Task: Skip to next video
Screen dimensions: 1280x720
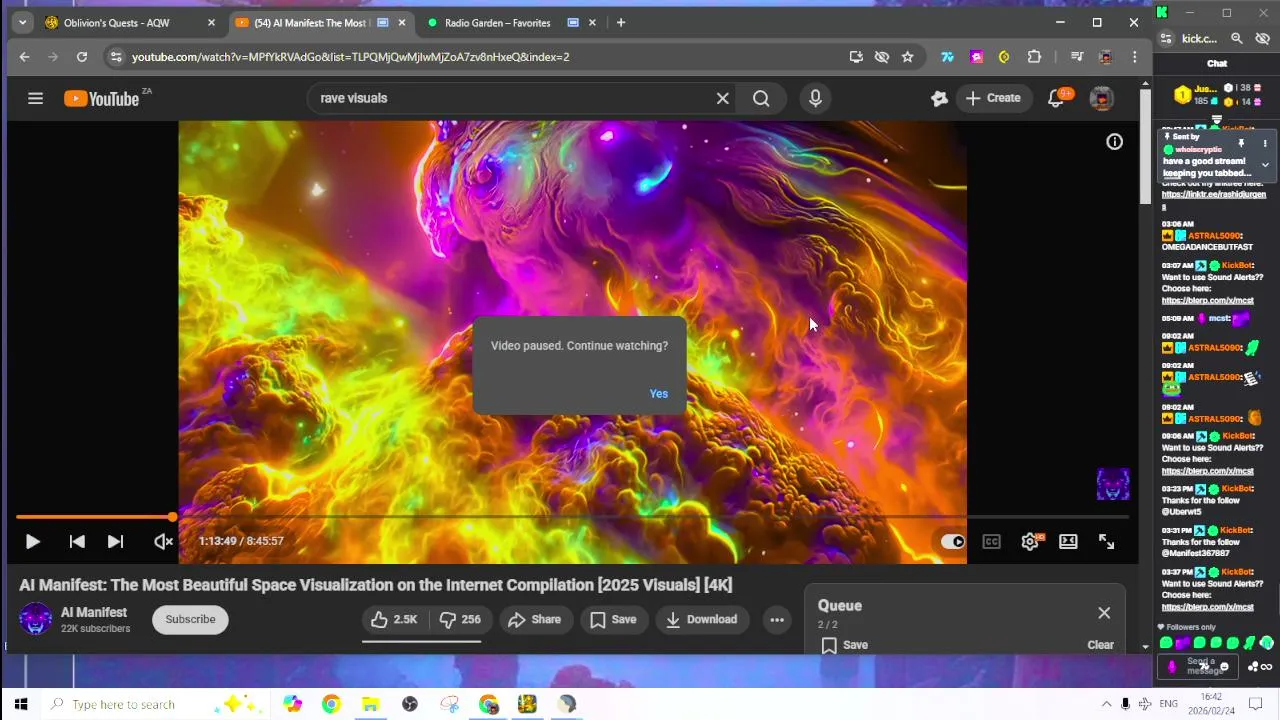Action: (x=115, y=541)
